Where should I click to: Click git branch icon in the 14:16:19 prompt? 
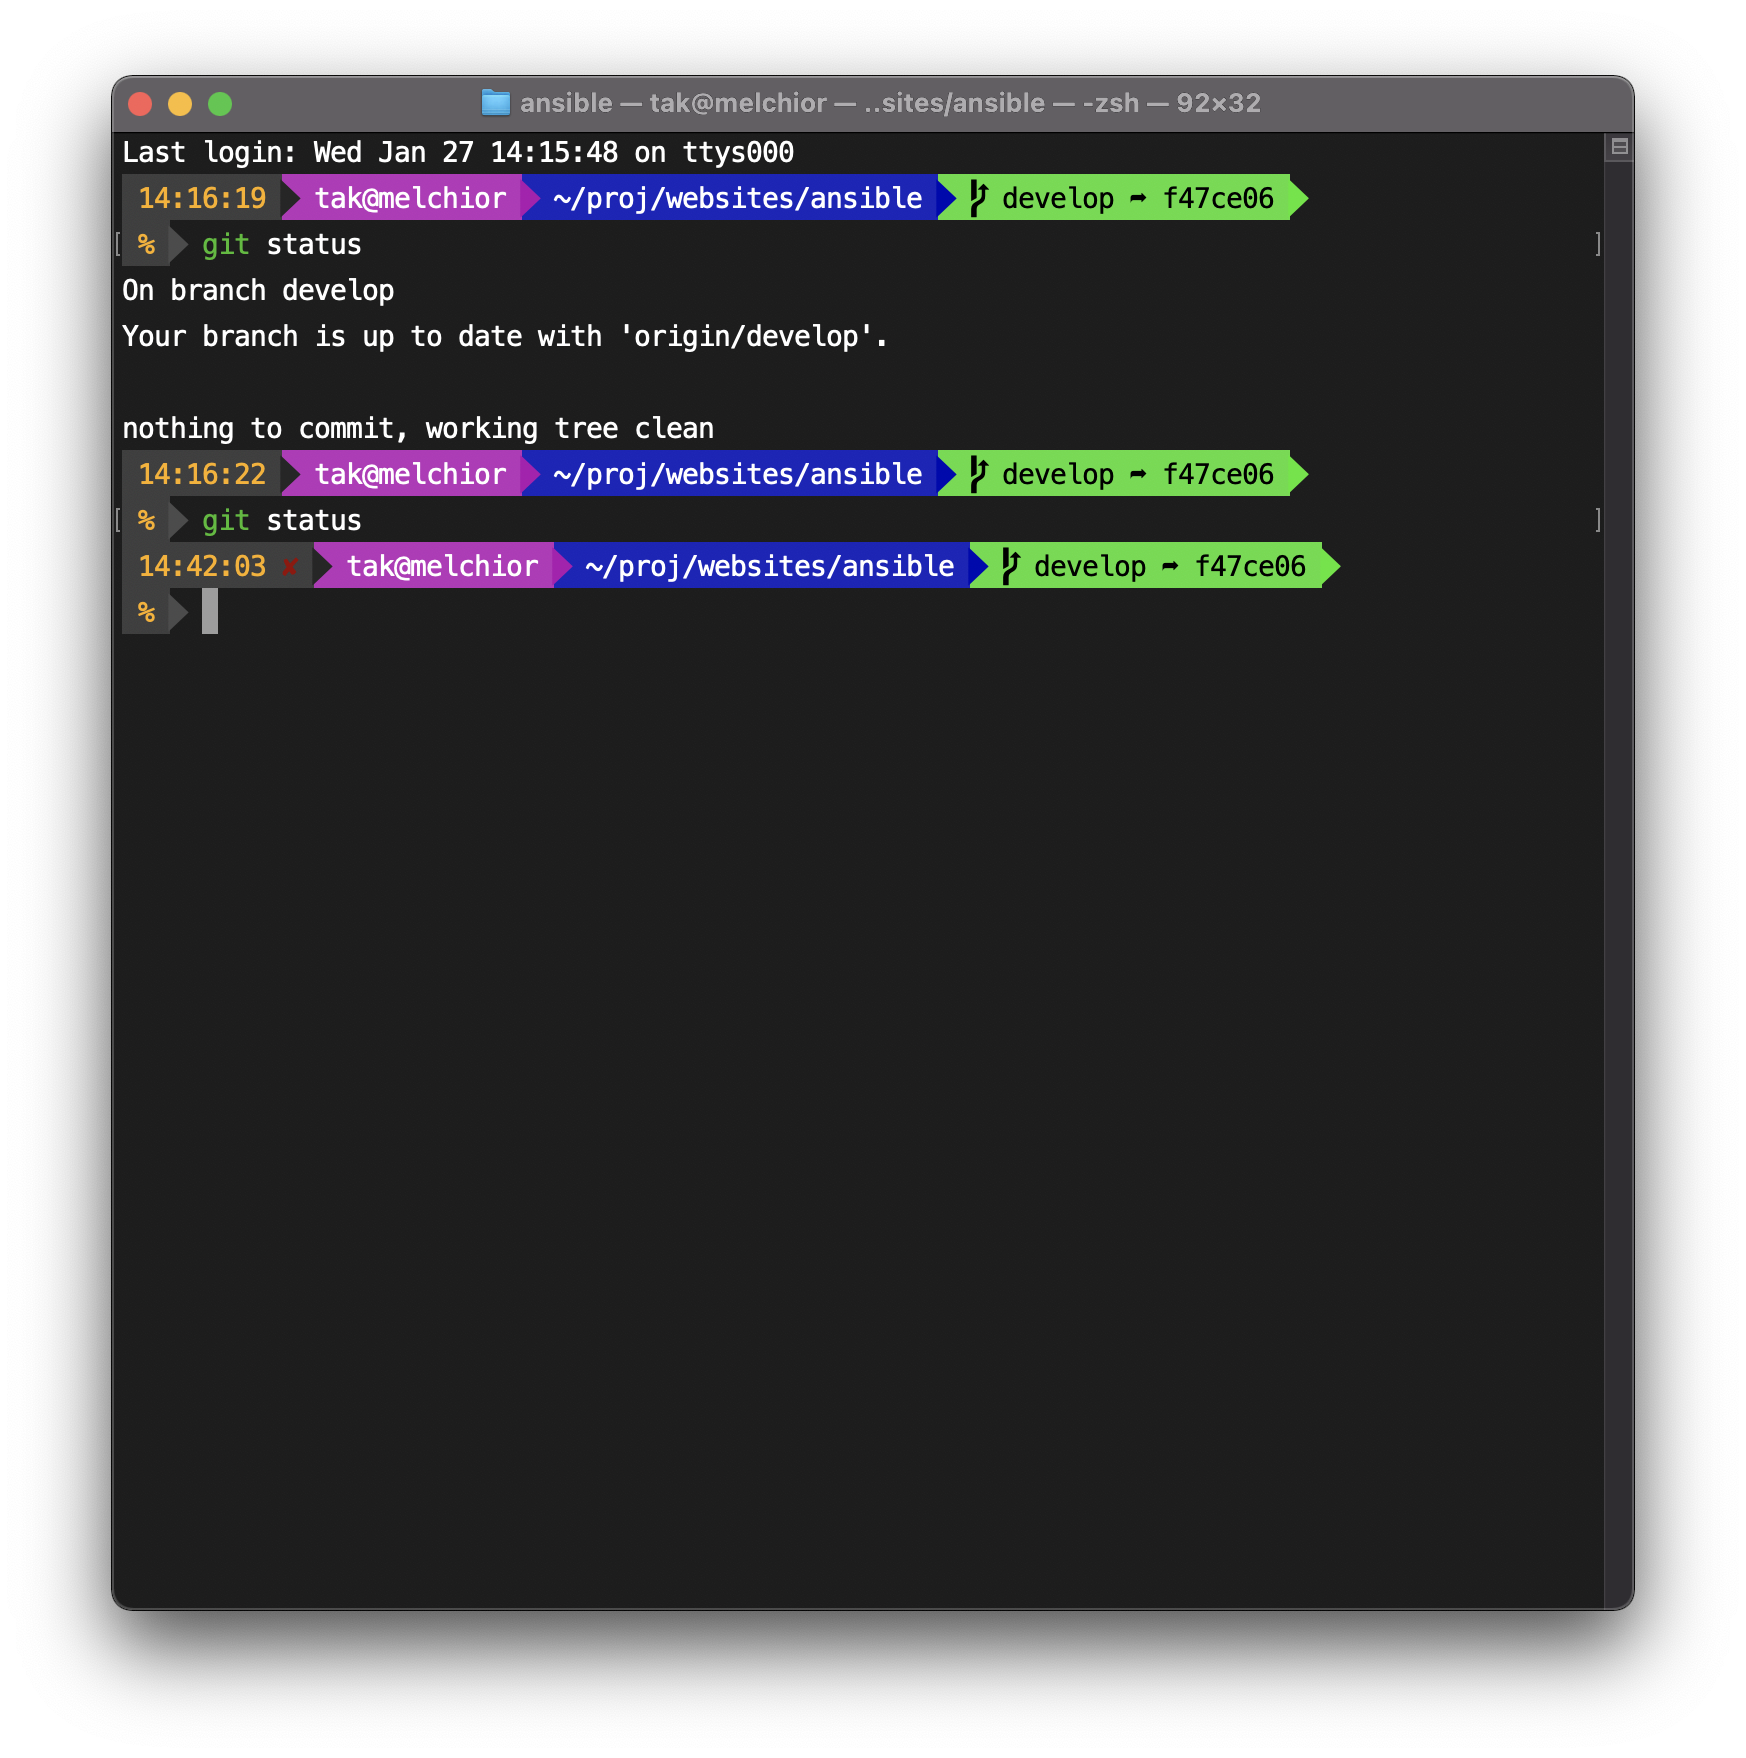[x=979, y=198]
